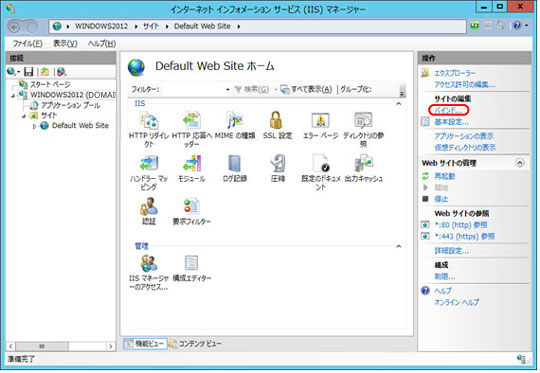This screenshot has width=540, height=373.
Task: Click the save icon in connections toolbar
Action: point(29,72)
